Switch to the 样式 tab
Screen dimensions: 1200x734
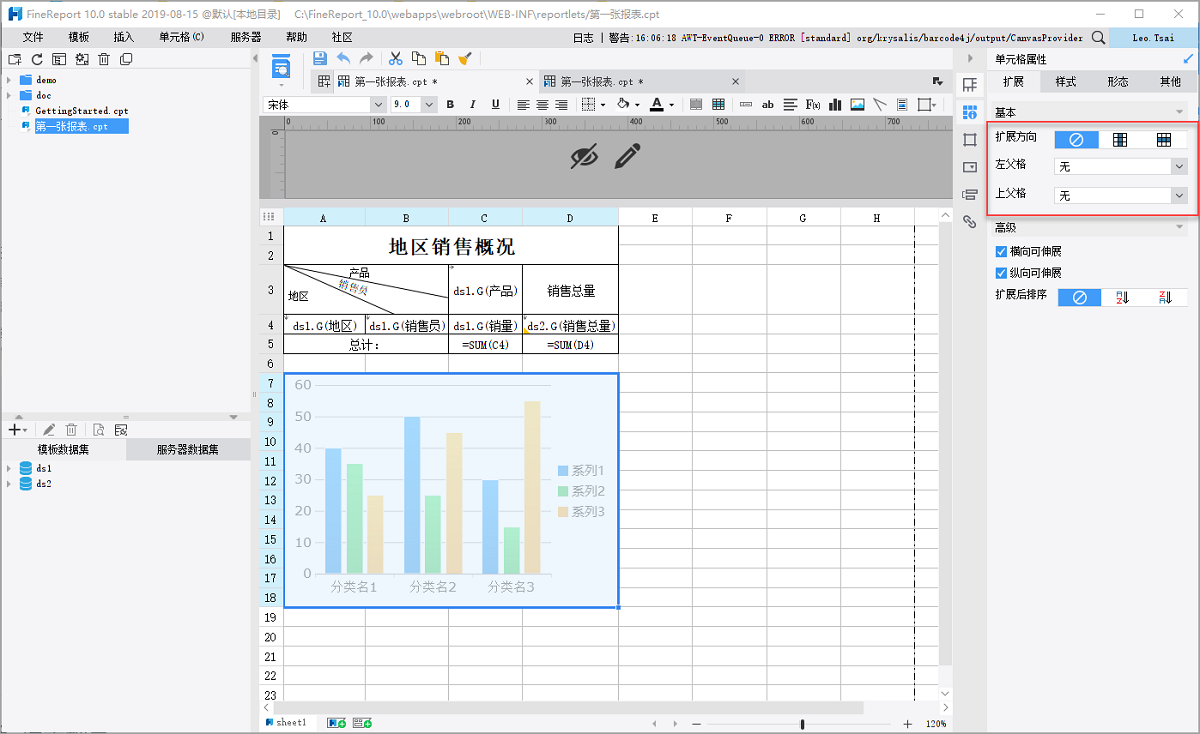click(1066, 82)
